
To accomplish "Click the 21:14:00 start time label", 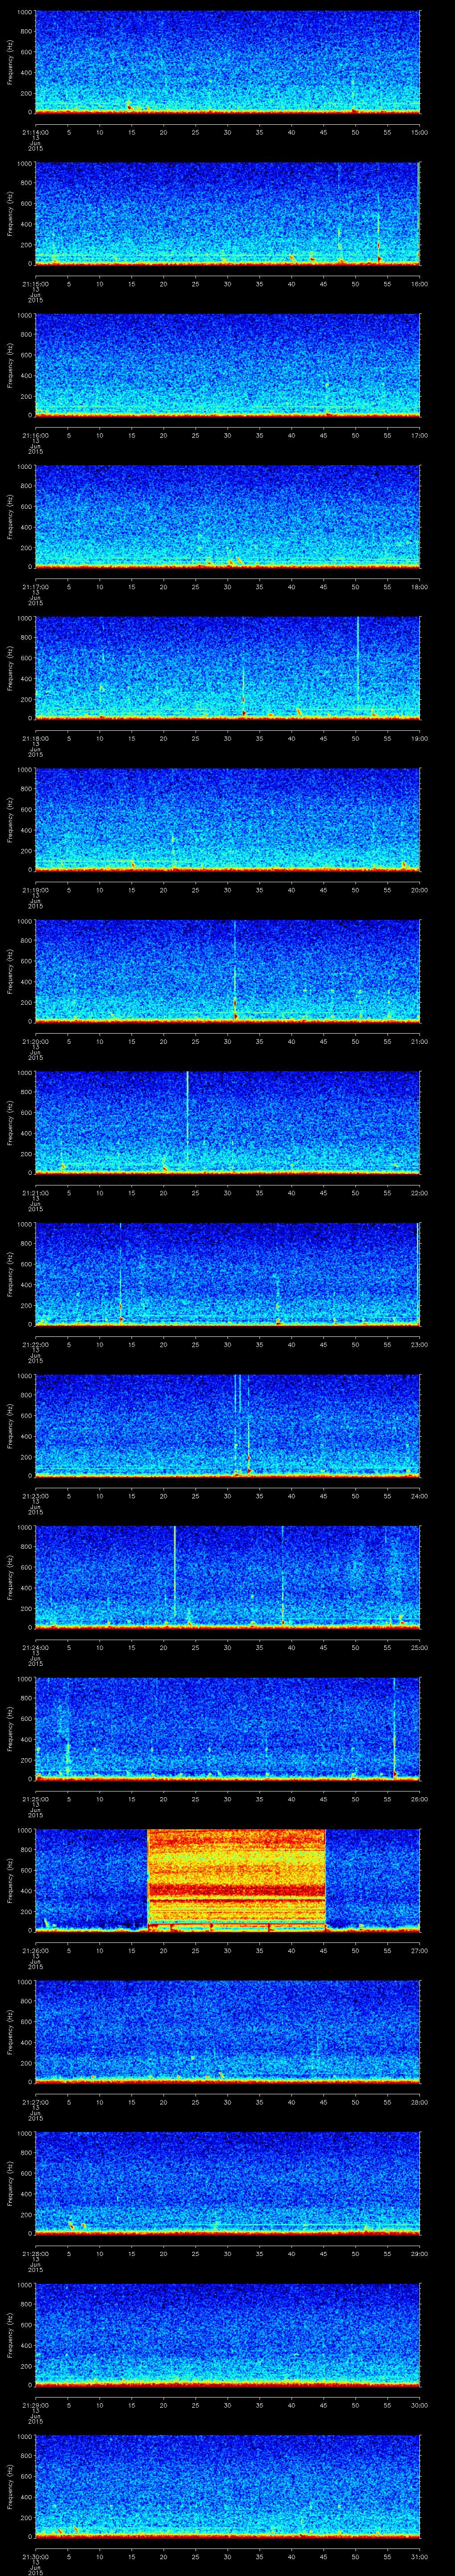I will (x=35, y=132).
